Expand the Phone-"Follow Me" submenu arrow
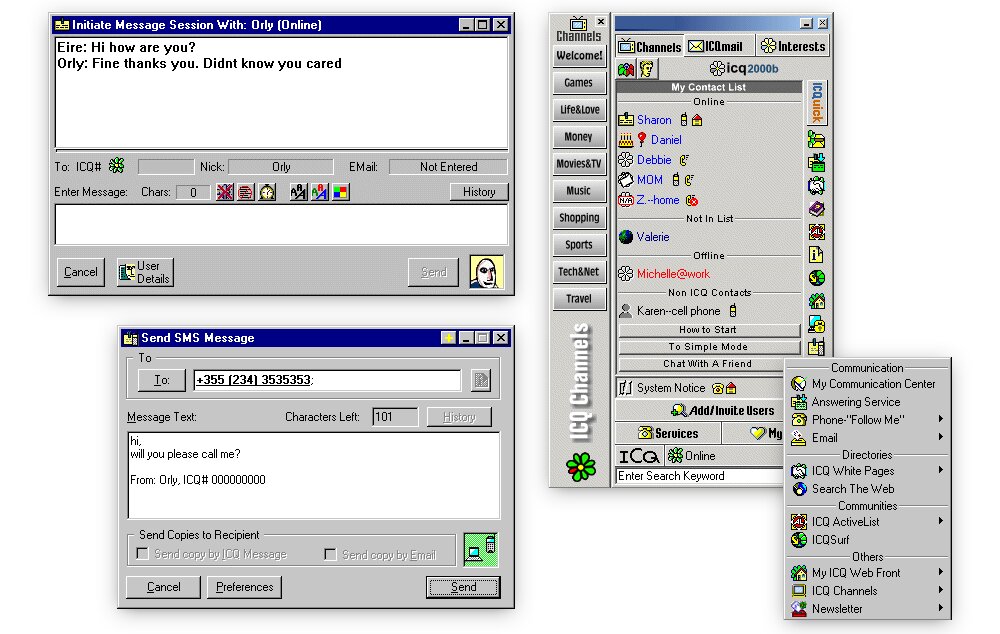Image resolution: width=1000 pixels, height=634 pixels. point(941,419)
